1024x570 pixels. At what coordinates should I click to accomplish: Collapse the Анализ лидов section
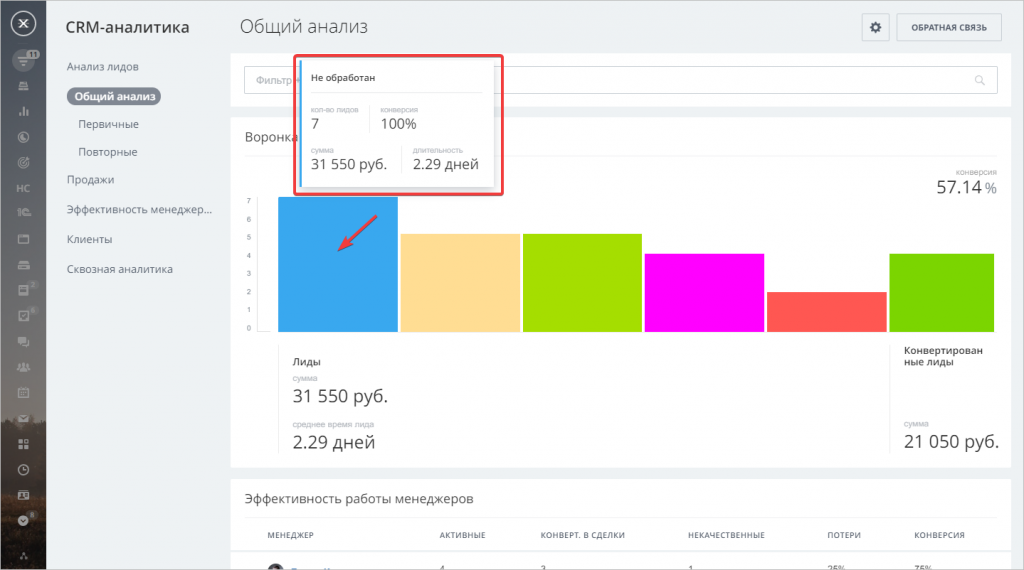[102, 67]
